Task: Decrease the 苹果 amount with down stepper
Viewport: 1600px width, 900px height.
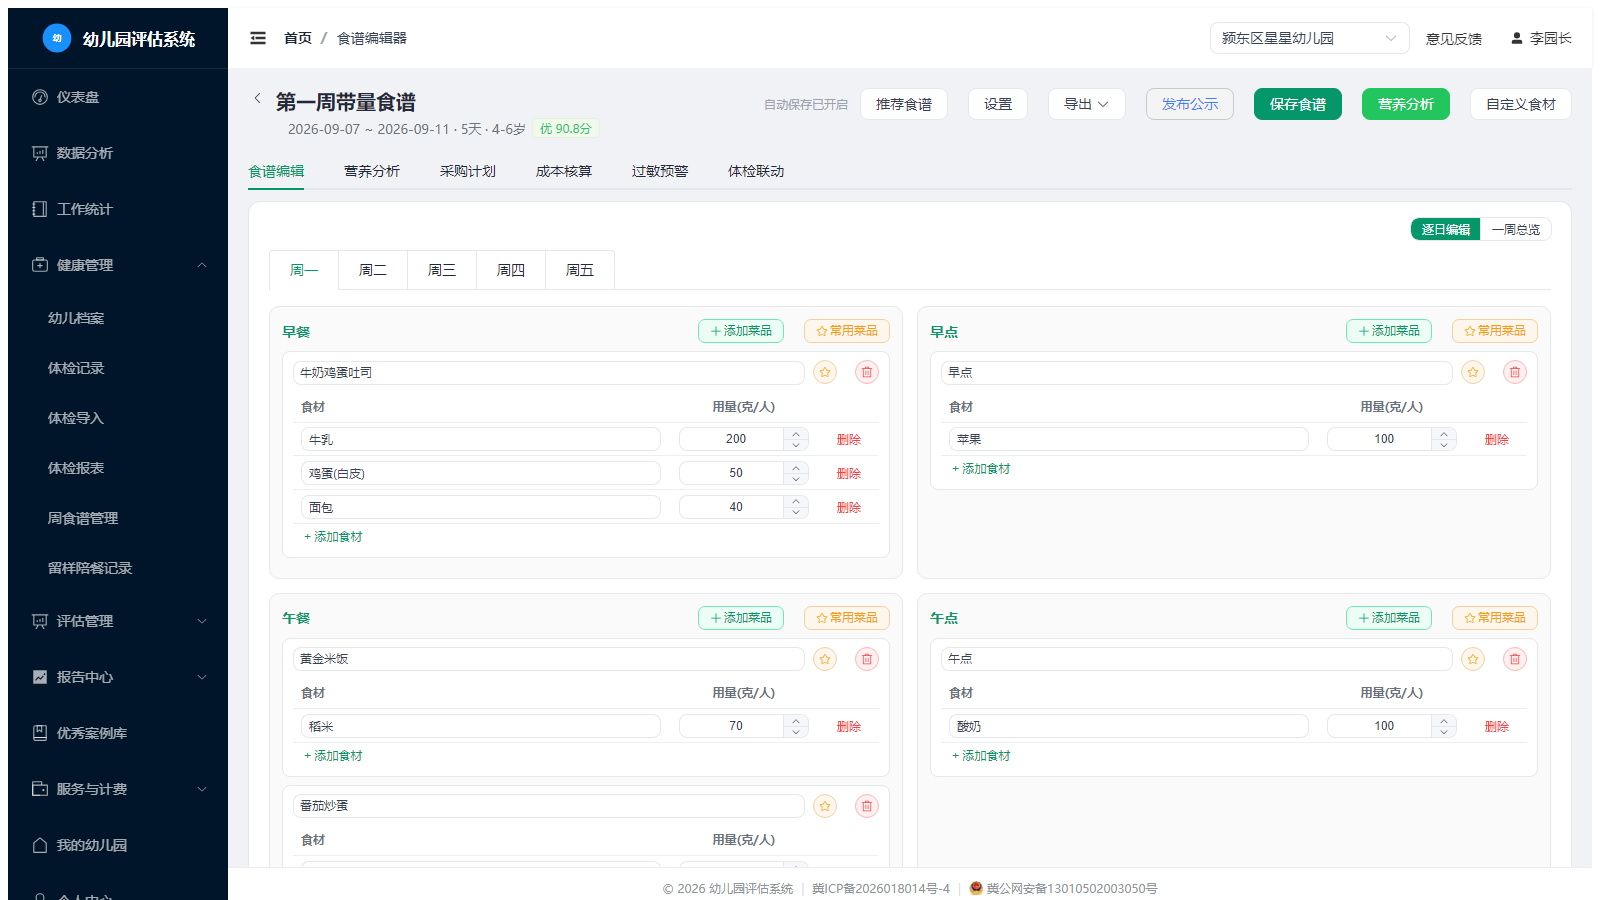Action: point(1444,444)
